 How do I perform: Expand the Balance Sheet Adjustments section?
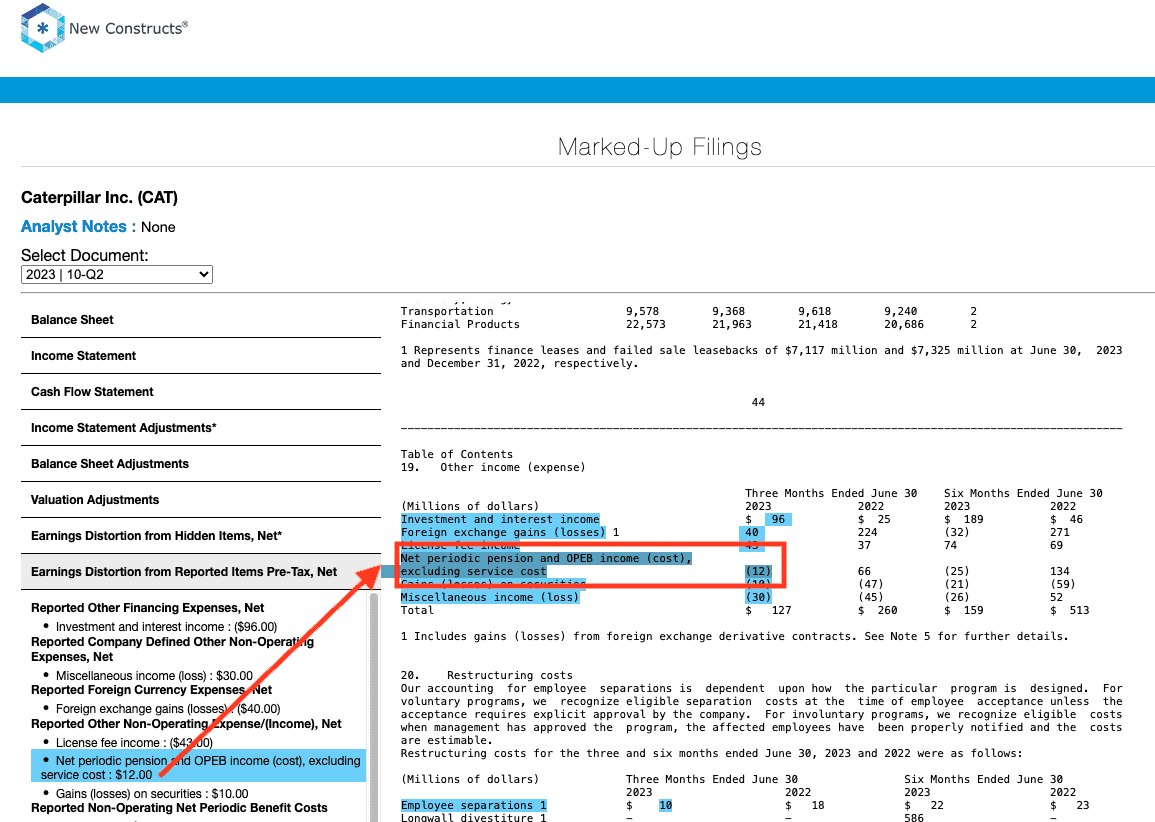[201, 464]
